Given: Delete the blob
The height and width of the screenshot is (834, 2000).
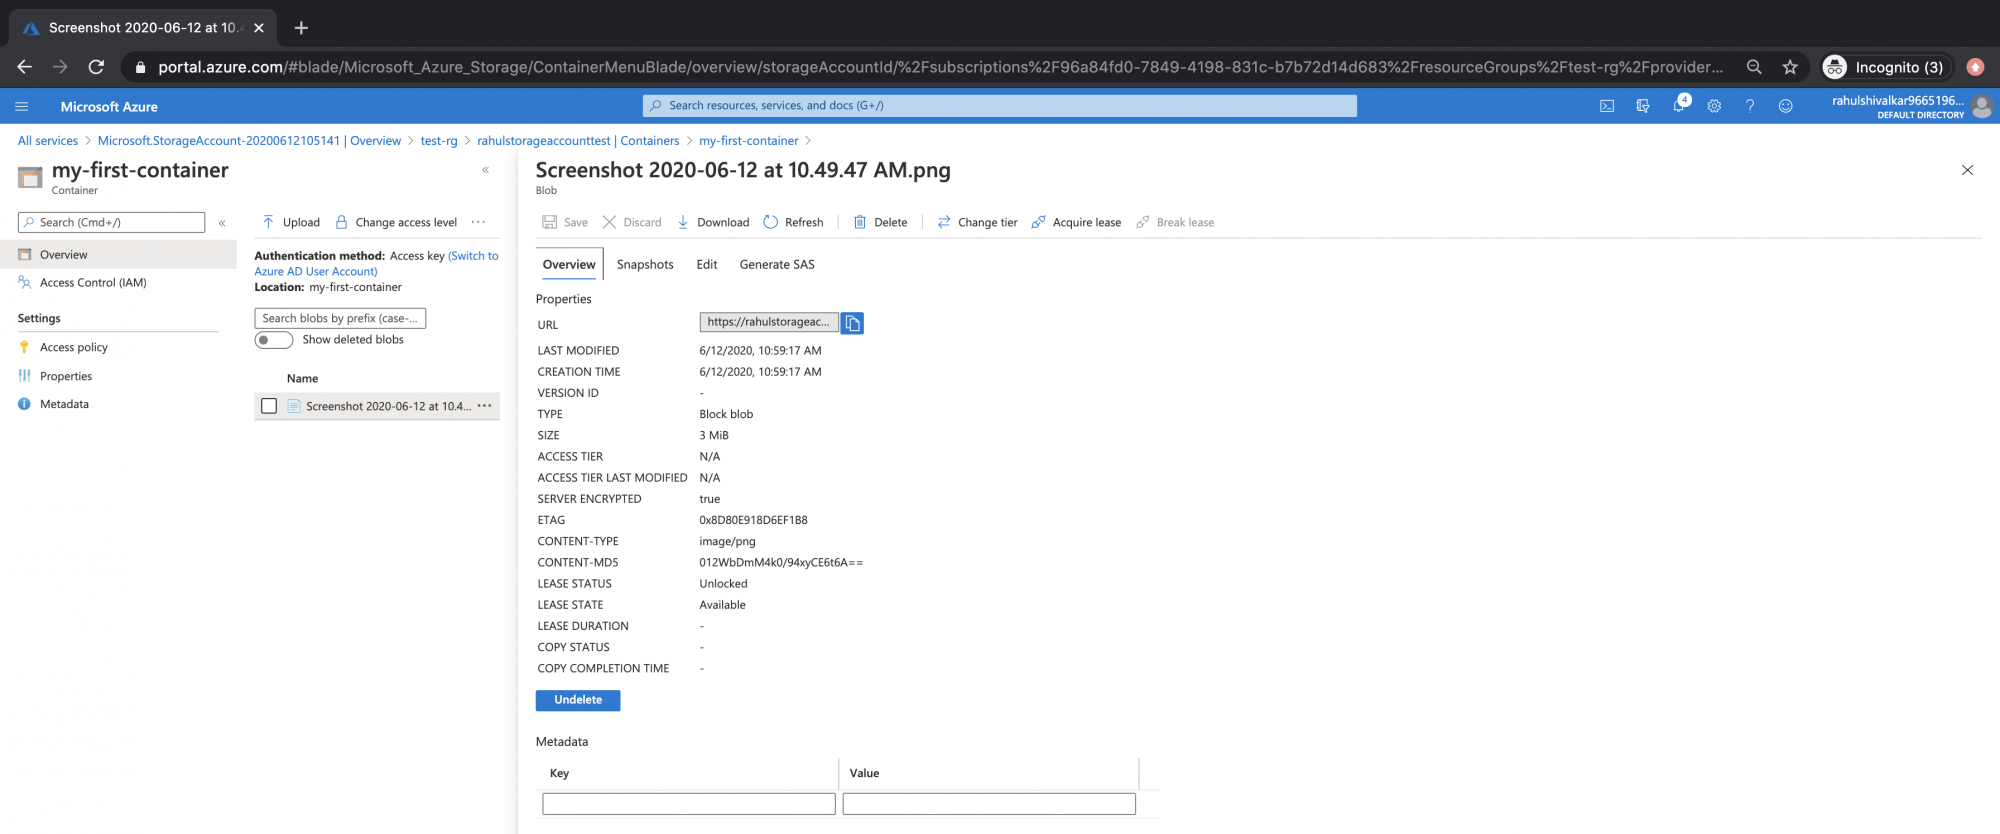Looking at the screenshot, I should click(x=880, y=222).
